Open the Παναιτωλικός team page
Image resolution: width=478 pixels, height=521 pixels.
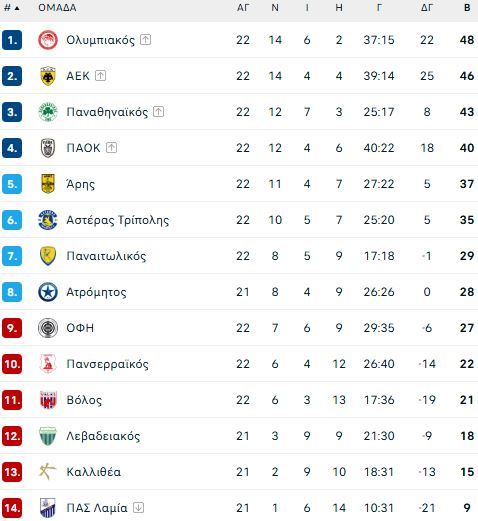coord(106,256)
